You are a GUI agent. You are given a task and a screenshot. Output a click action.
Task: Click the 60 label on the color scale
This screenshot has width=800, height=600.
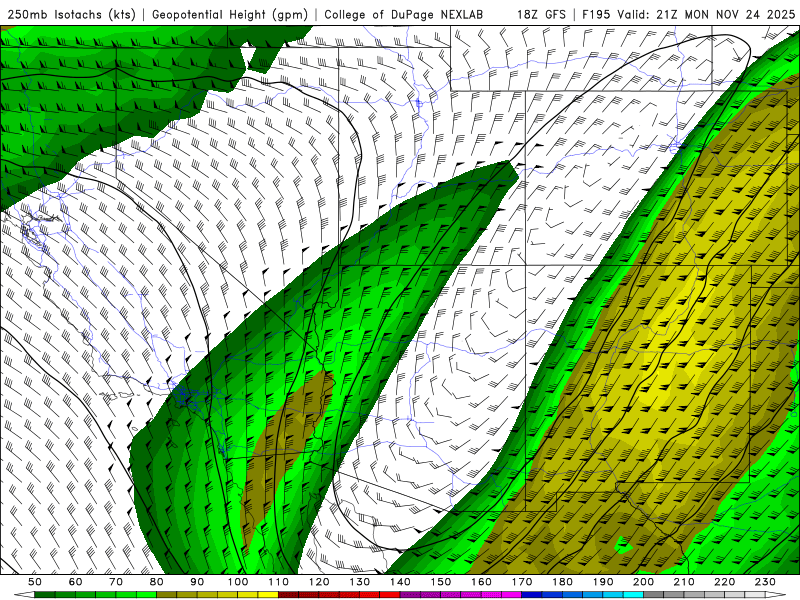tap(76, 582)
